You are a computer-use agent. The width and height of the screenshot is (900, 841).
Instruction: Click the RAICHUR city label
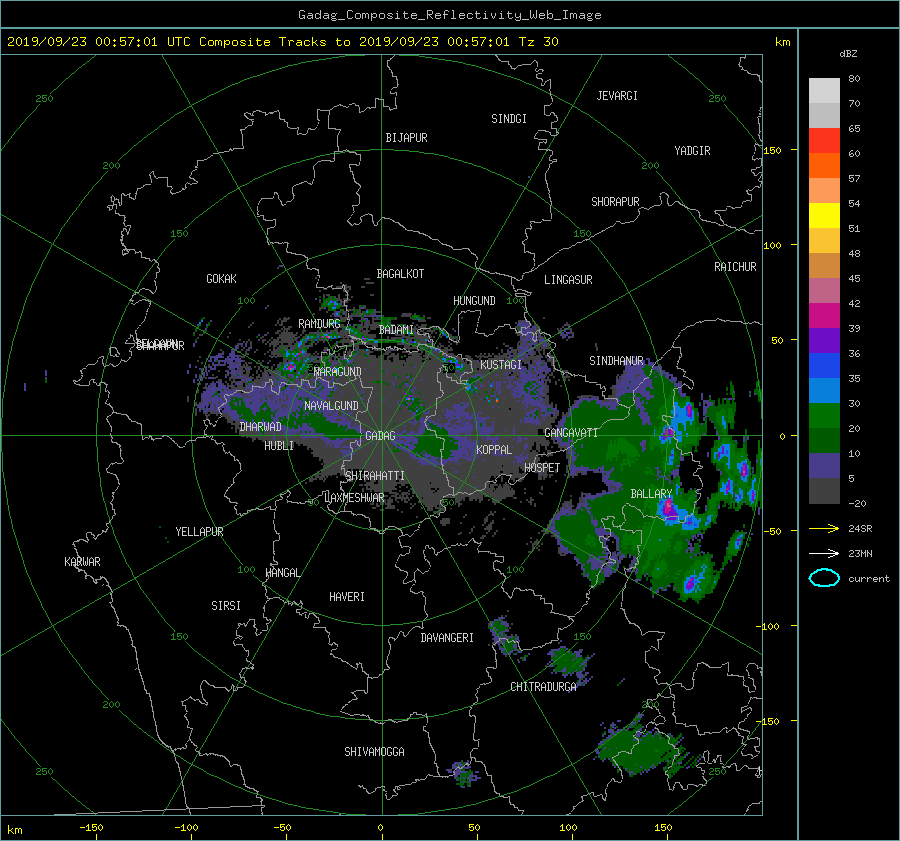pos(735,267)
